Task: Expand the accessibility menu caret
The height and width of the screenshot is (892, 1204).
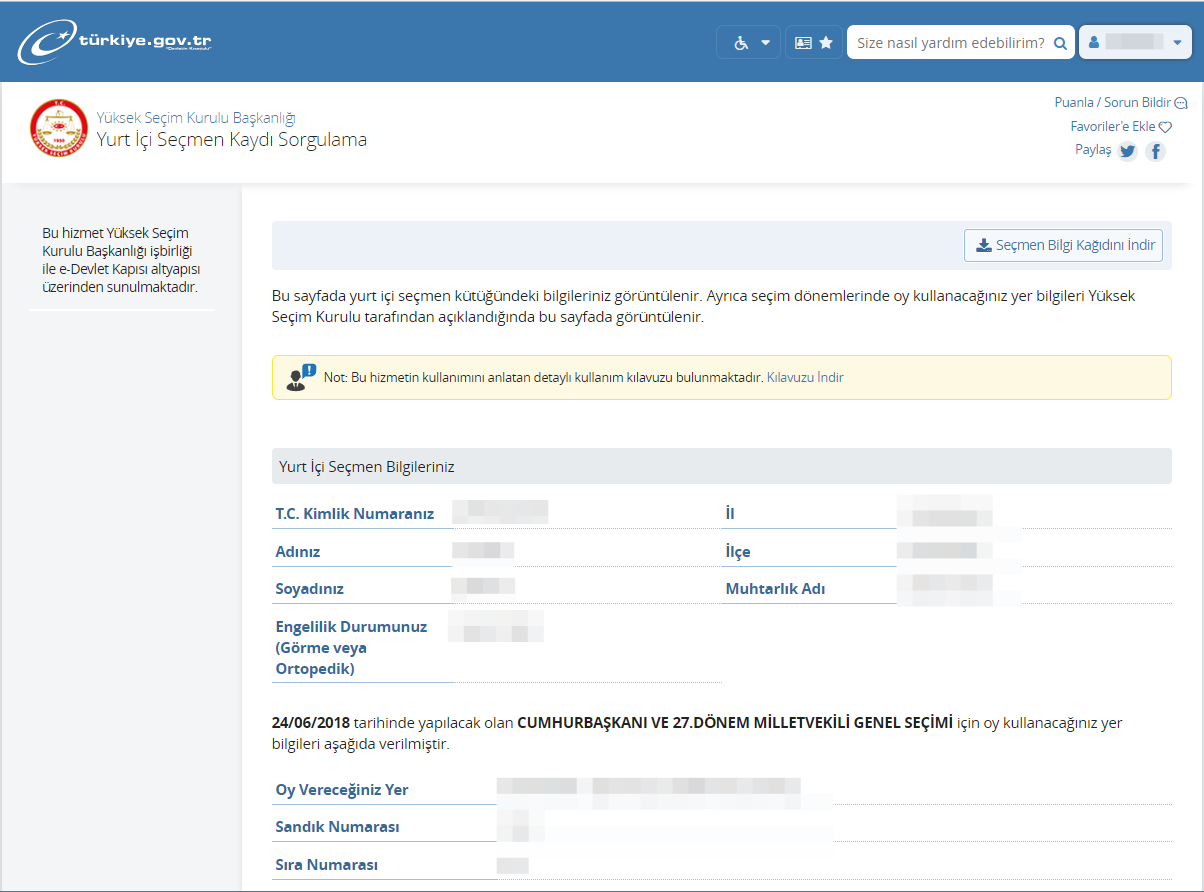Action: coord(766,43)
